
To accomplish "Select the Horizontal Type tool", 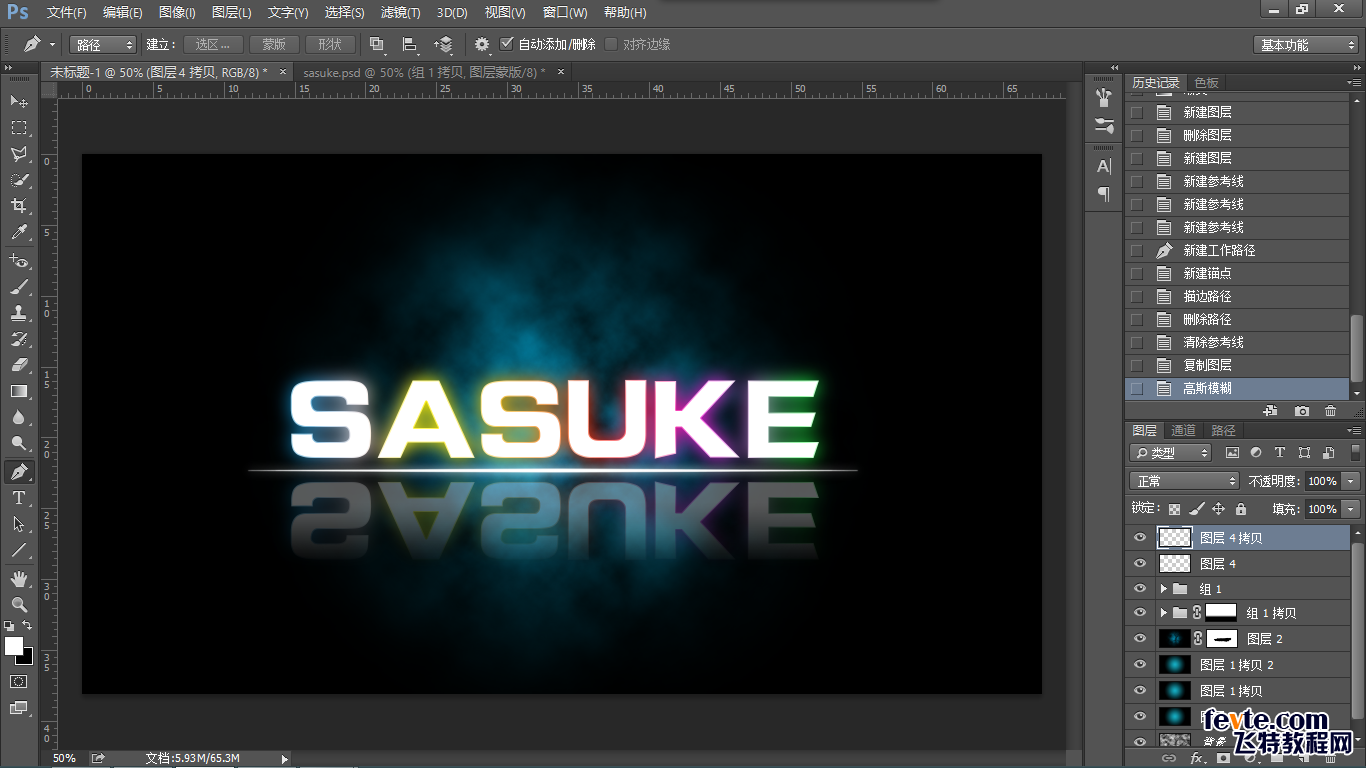I will [19, 497].
